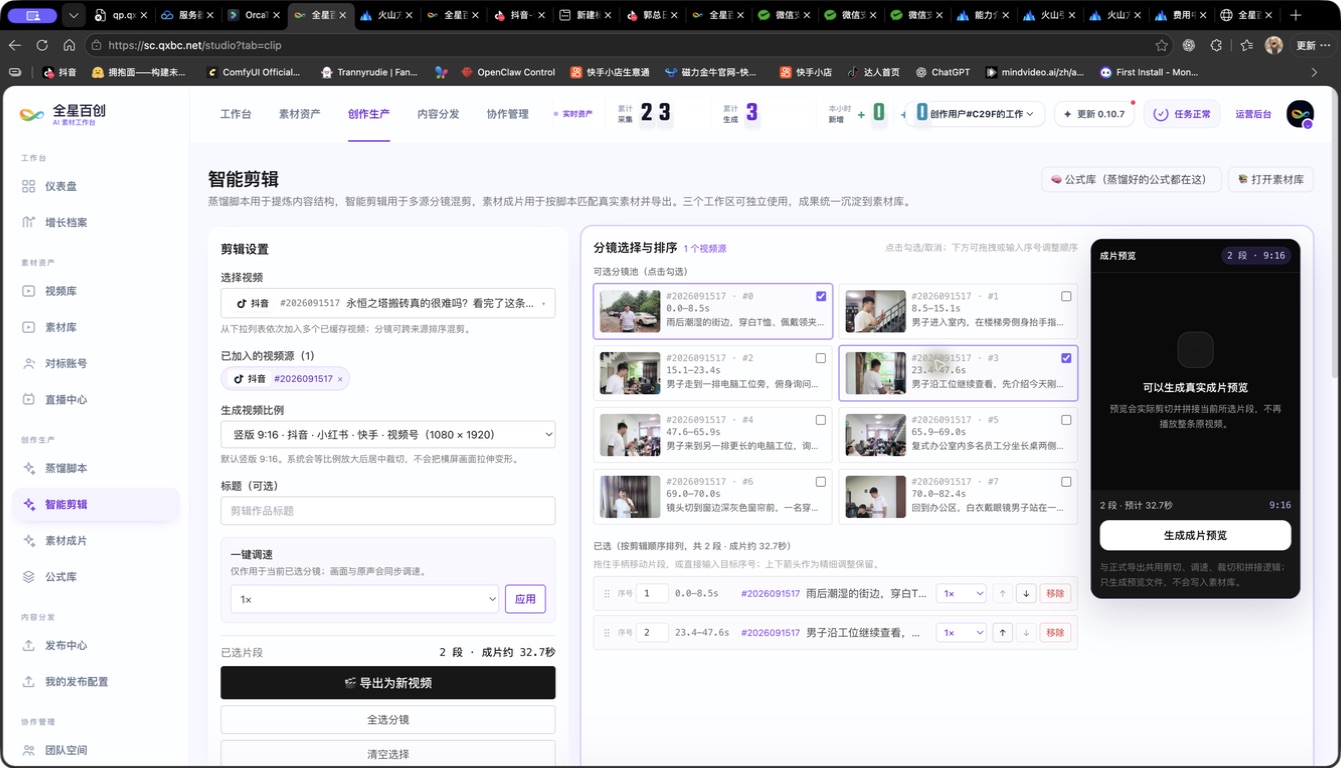
Task: Click 导出为新视频 button
Action: [388, 683]
